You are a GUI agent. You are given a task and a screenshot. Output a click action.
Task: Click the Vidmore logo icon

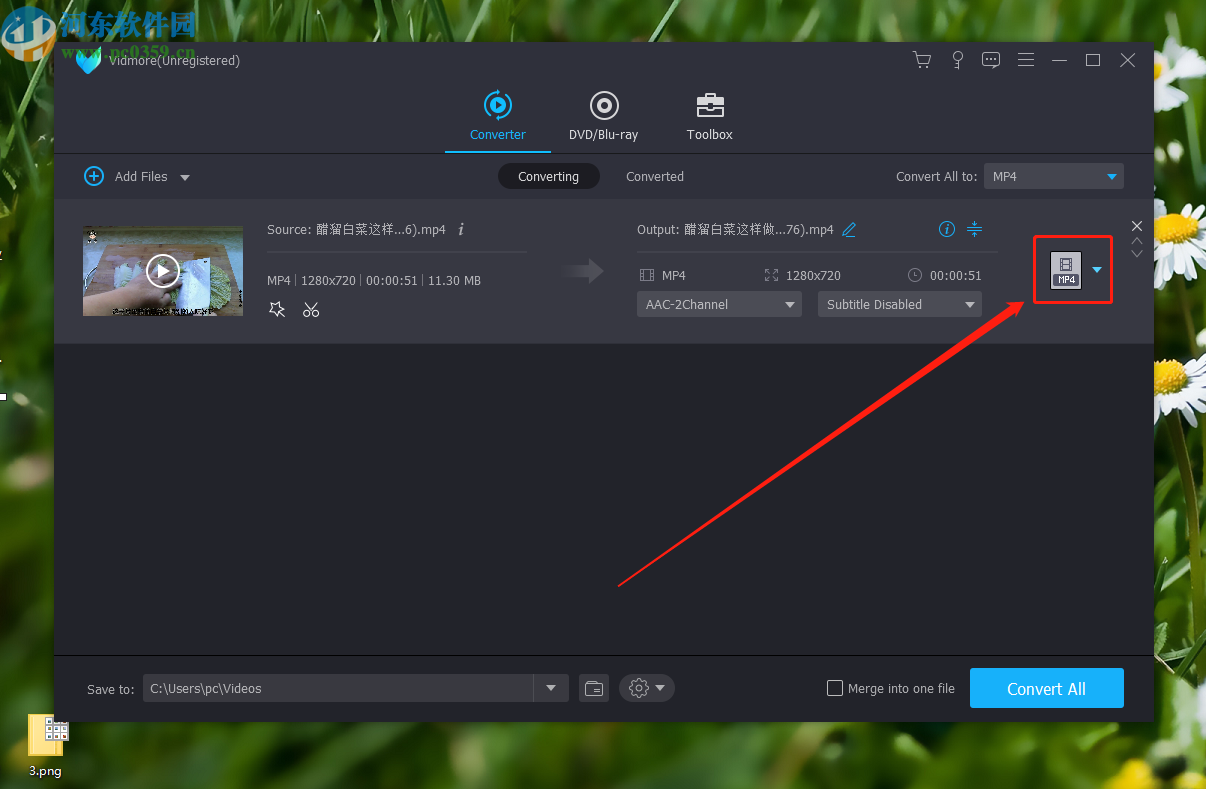click(x=88, y=61)
